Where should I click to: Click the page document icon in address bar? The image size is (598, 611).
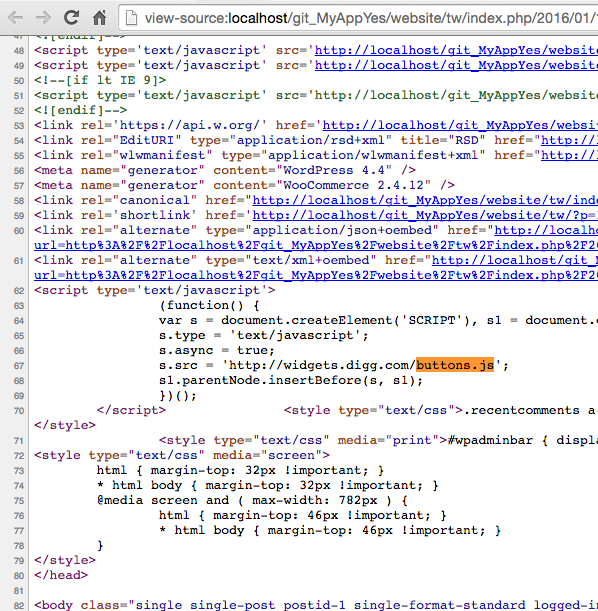[x=131, y=18]
